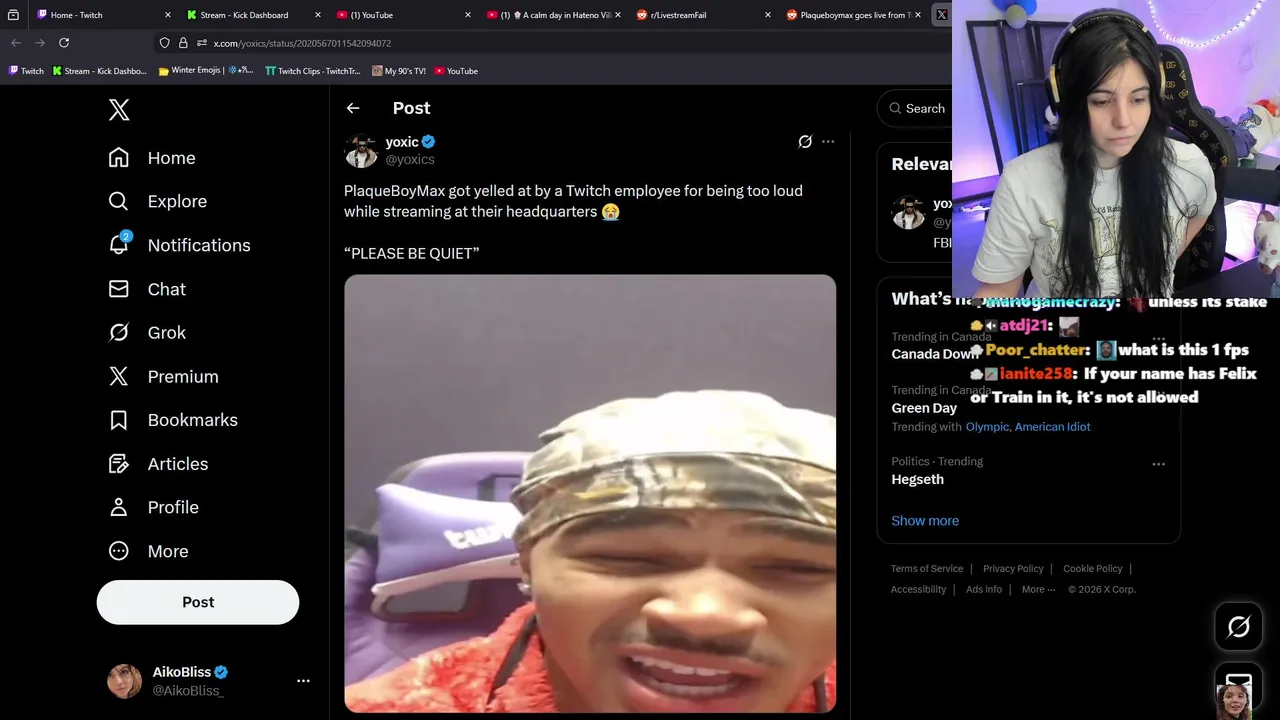Open the Home icon in the sidebar

click(x=119, y=158)
